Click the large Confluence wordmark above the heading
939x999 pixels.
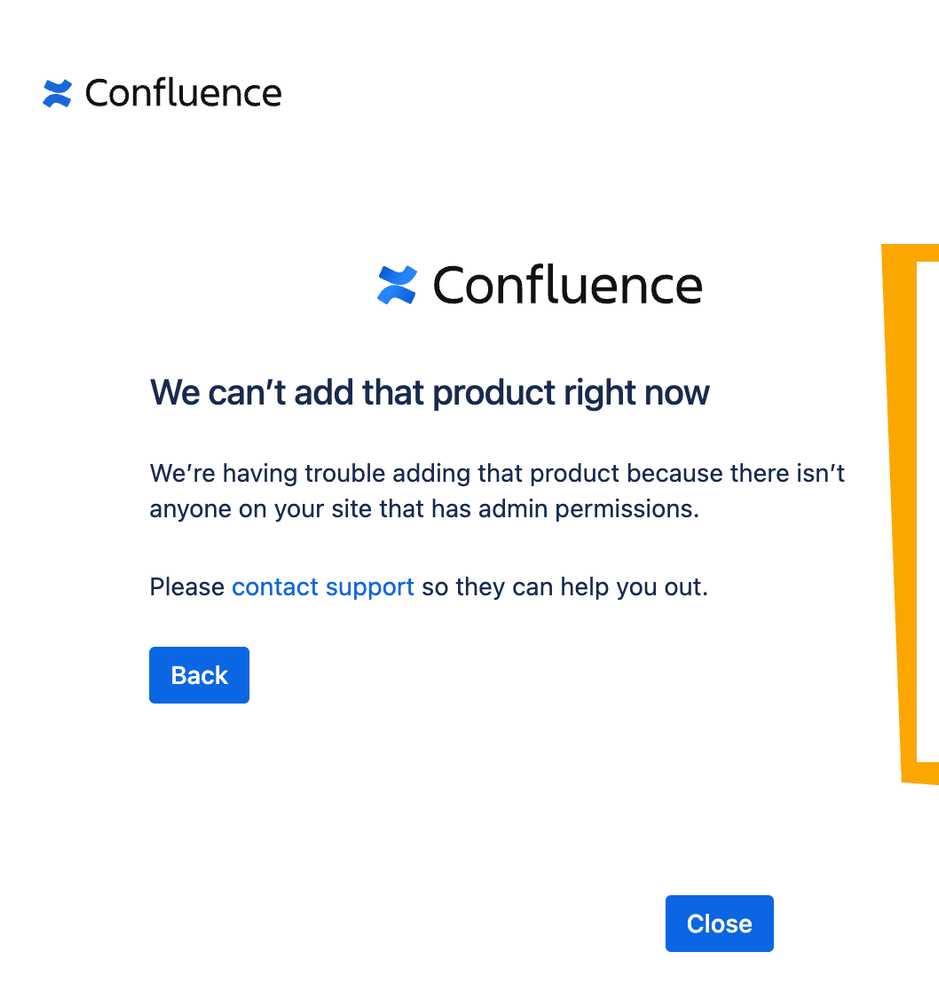pos(568,285)
